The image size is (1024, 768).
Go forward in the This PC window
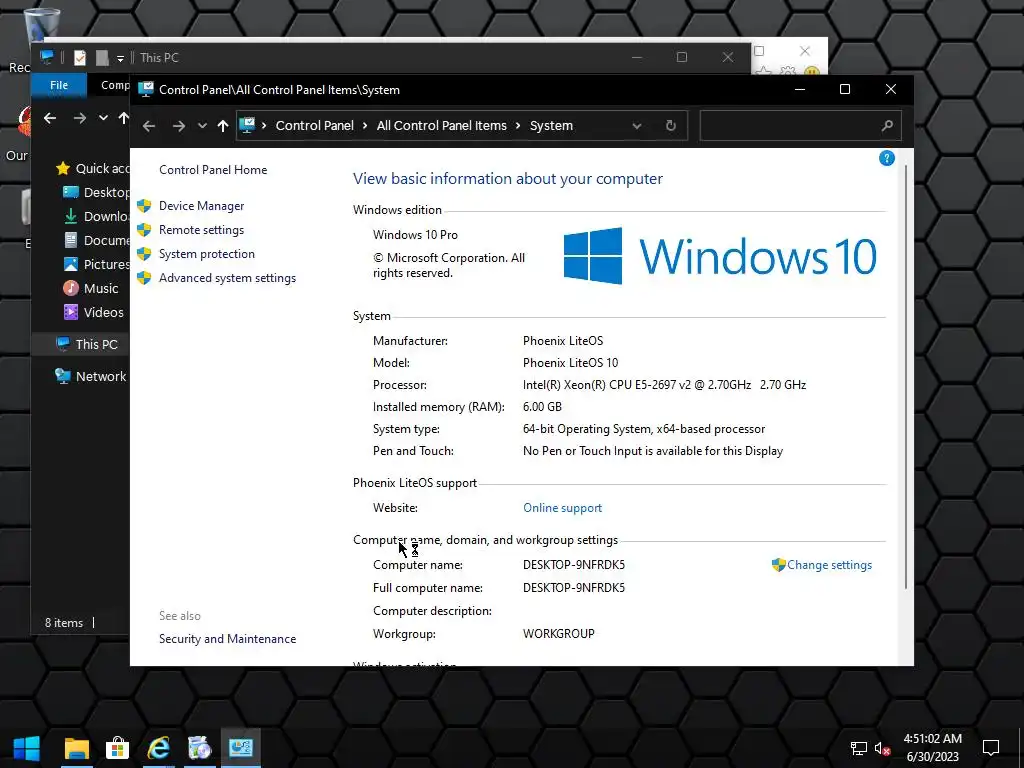[80, 118]
